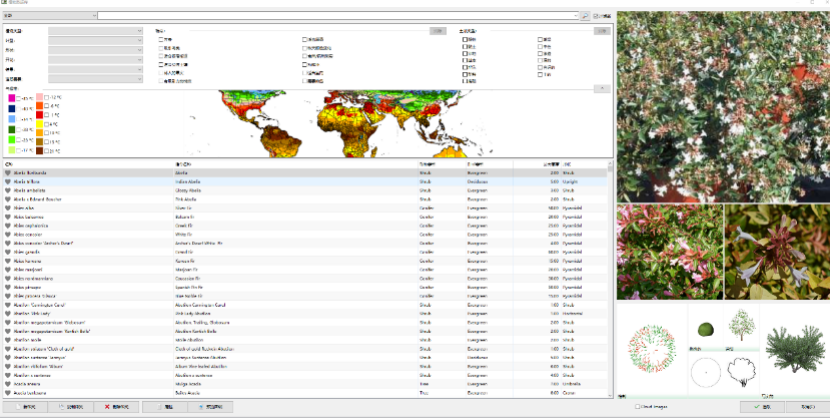Viewport: 830px width, 418px height.
Task: Select the green sphere 3D plant symbol
Action: (x=705, y=329)
